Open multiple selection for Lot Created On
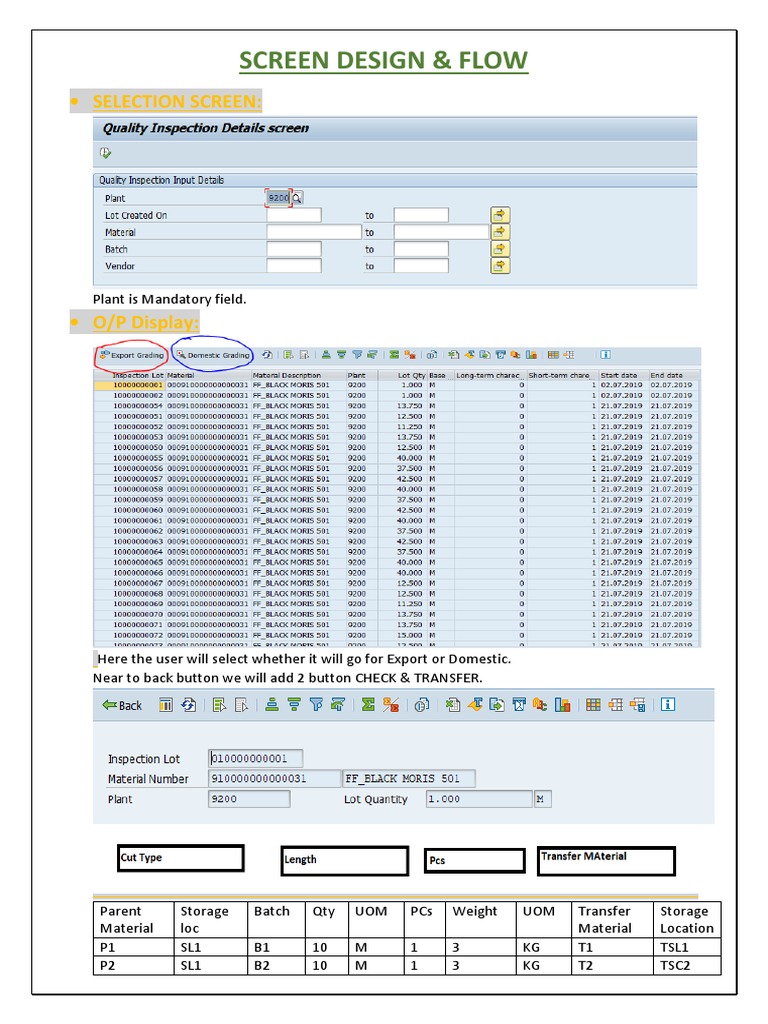Viewport: 768px width, 1024px height. pos(500,215)
